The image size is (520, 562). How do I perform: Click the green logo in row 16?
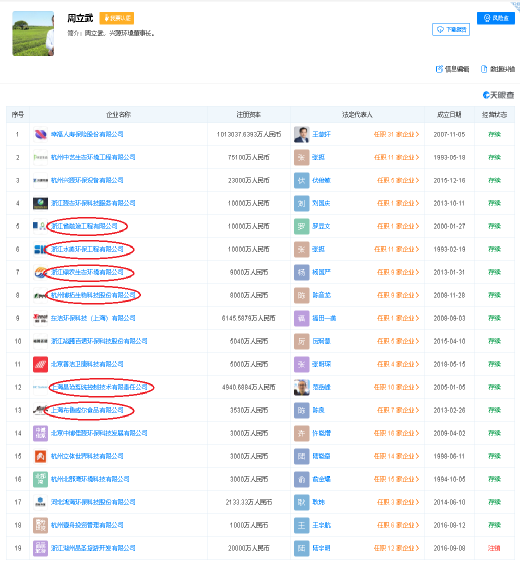40,479
